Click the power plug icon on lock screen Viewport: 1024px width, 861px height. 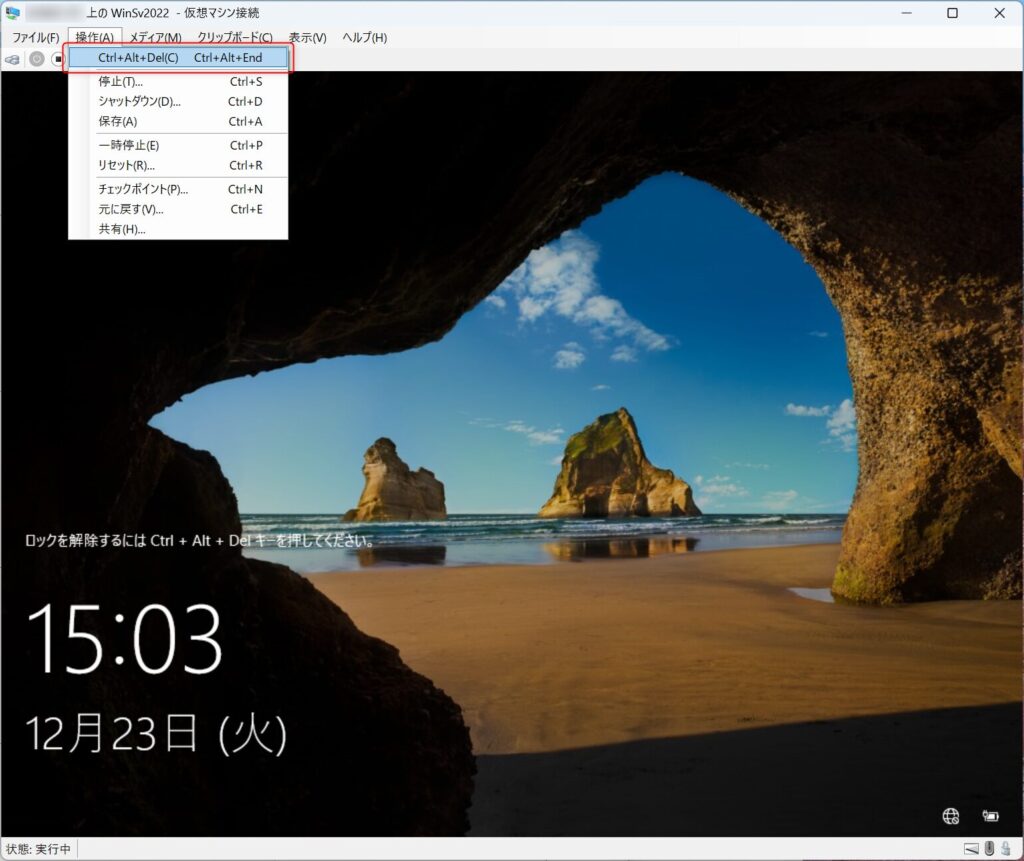tap(991, 816)
